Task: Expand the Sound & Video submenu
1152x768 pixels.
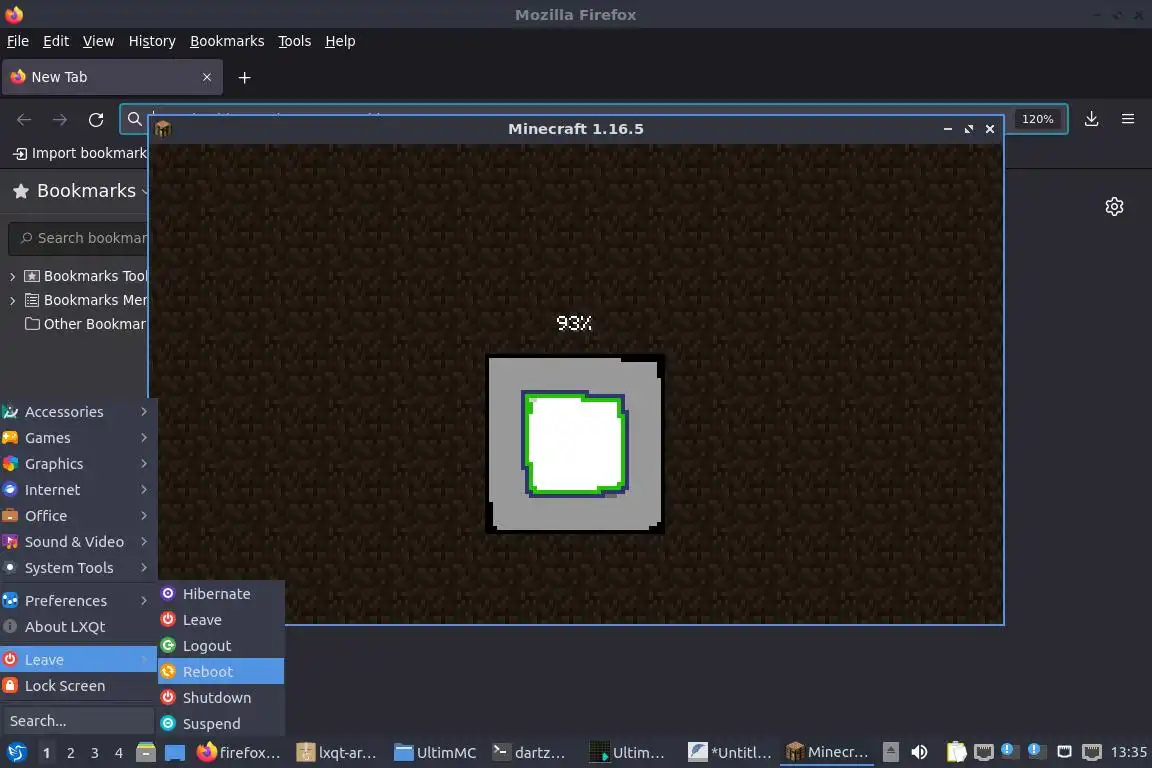Action: (79, 542)
